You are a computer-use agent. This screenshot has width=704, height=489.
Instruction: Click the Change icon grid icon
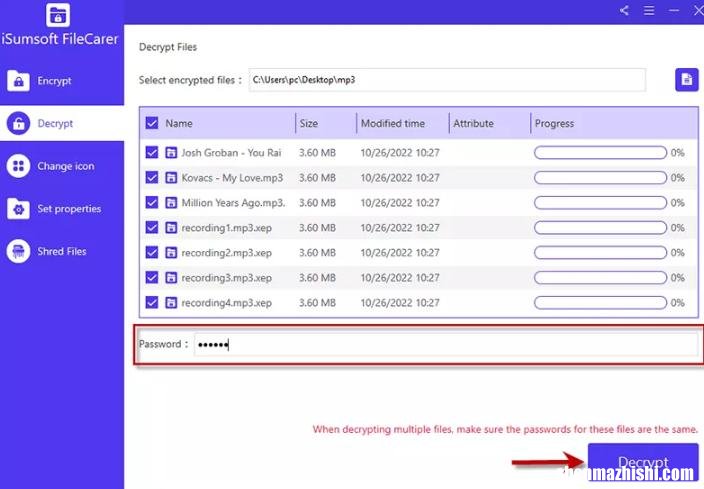[x=18, y=166]
